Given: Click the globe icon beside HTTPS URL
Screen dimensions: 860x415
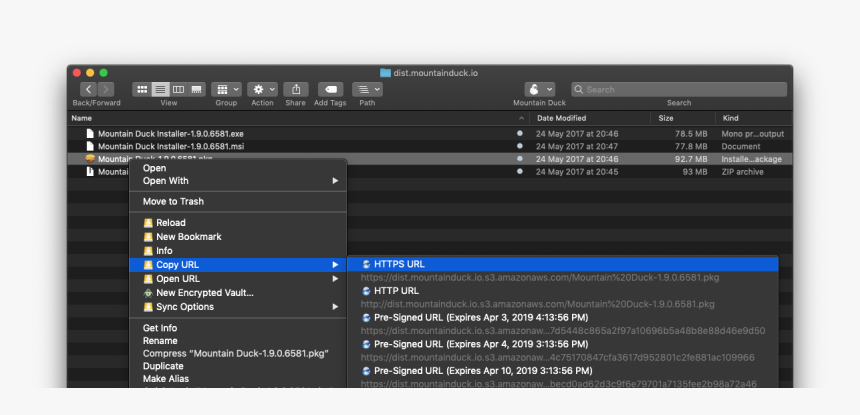Looking at the screenshot, I should tap(366, 264).
